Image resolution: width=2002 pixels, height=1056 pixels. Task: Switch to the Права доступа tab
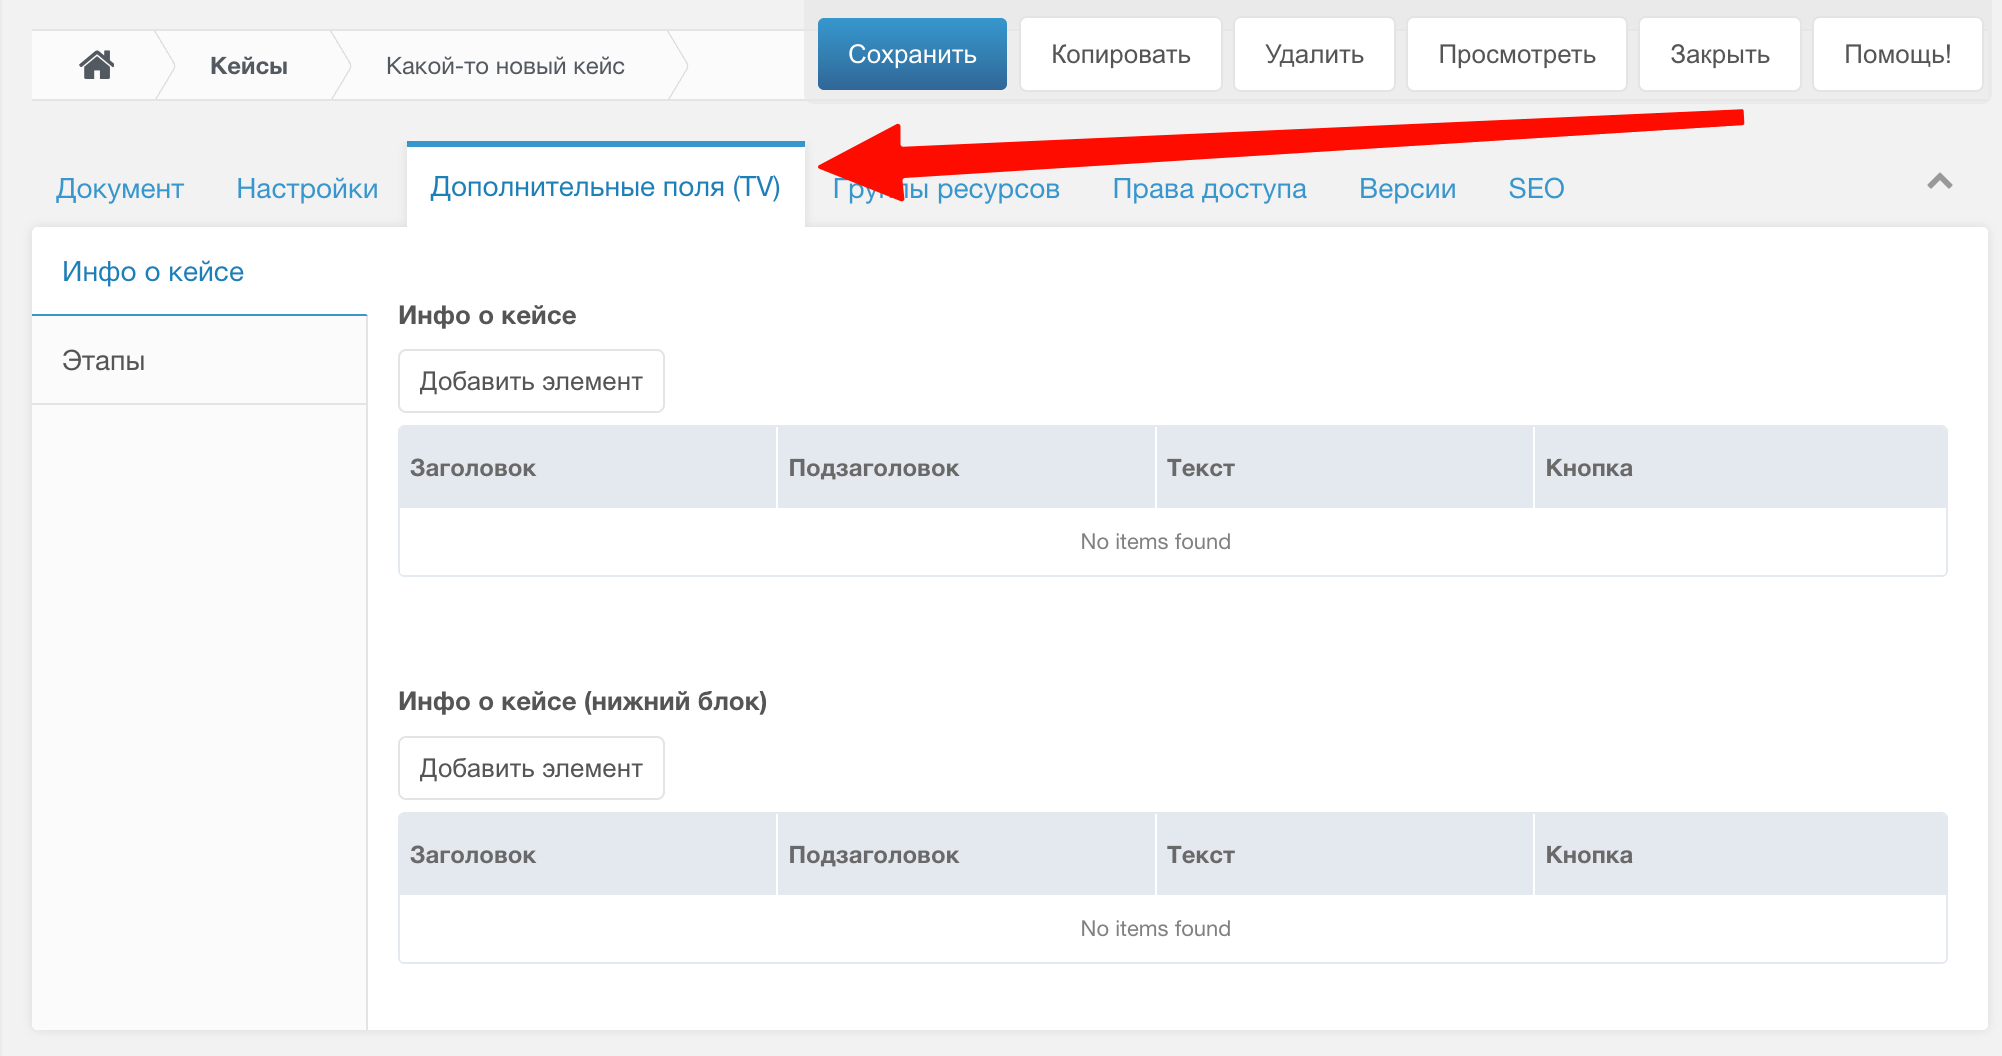point(1209,188)
